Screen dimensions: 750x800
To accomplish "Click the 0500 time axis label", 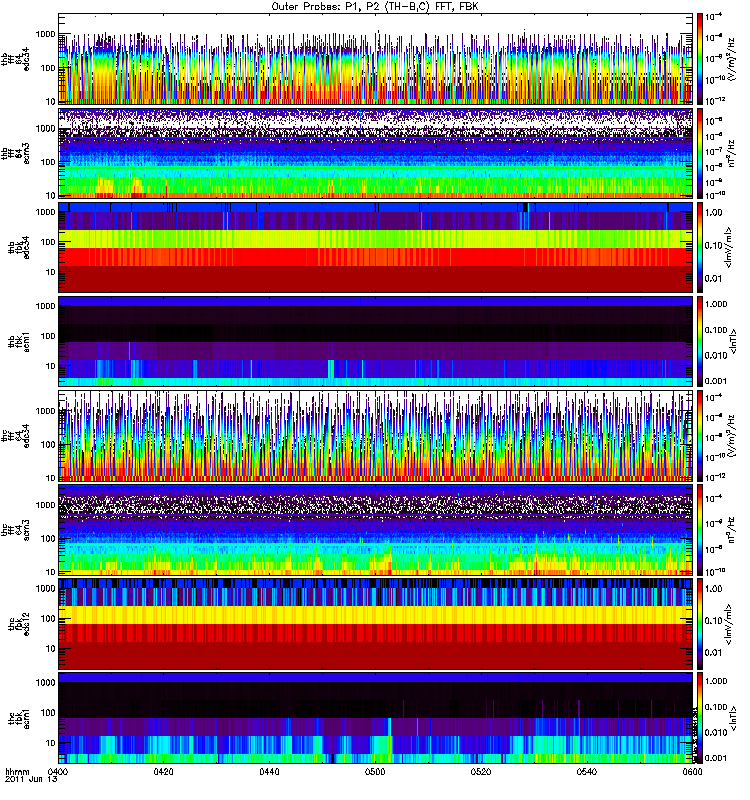I will (375, 772).
